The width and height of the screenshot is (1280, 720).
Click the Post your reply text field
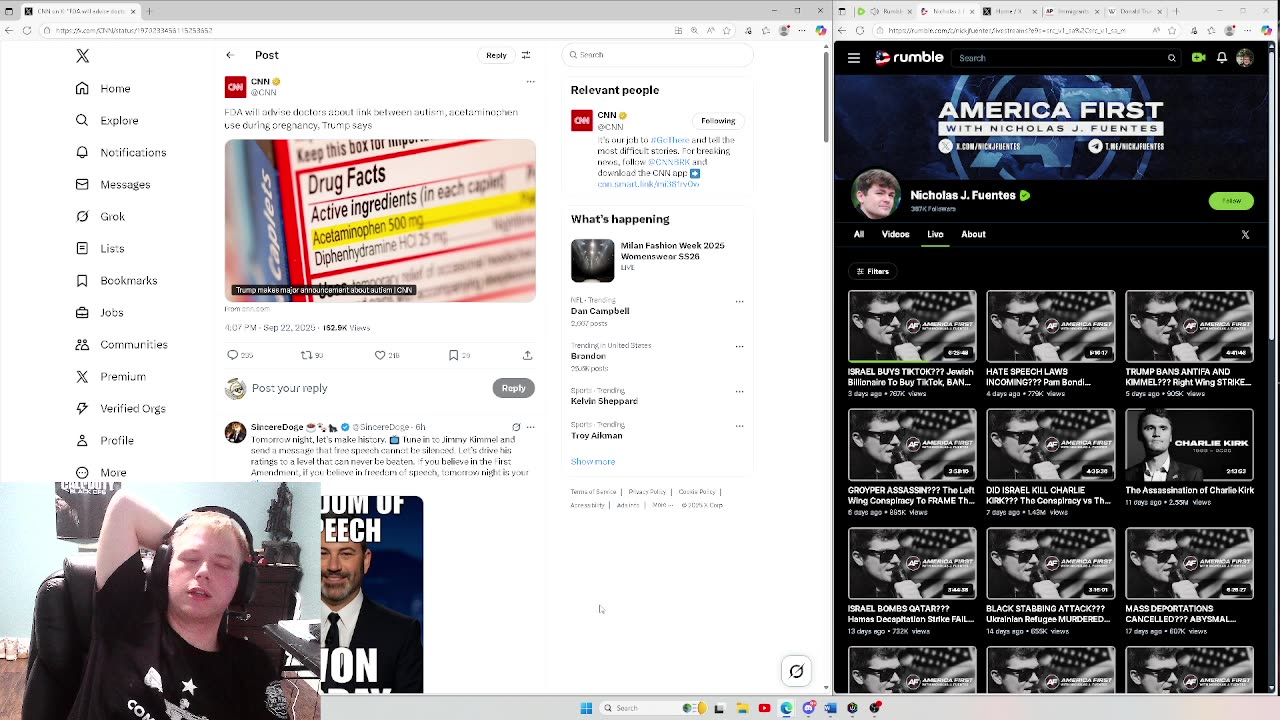(x=370, y=388)
